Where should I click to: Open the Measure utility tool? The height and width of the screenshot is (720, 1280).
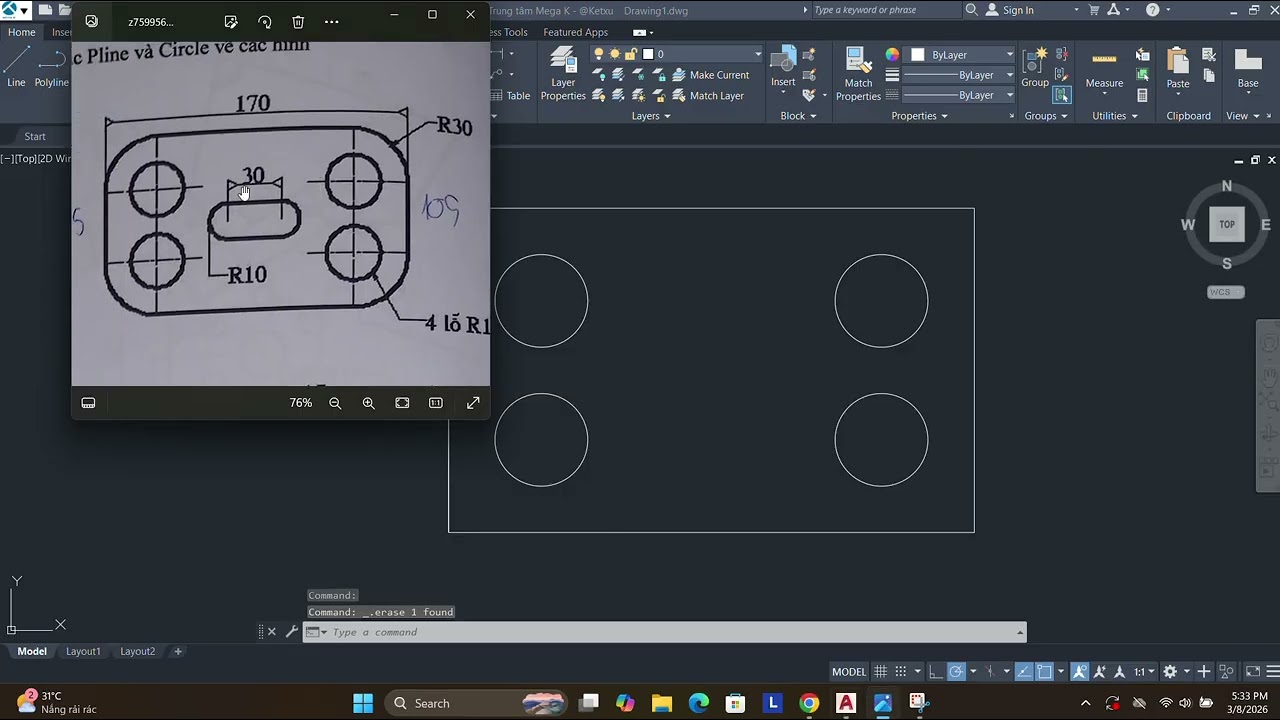(x=1104, y=68)
